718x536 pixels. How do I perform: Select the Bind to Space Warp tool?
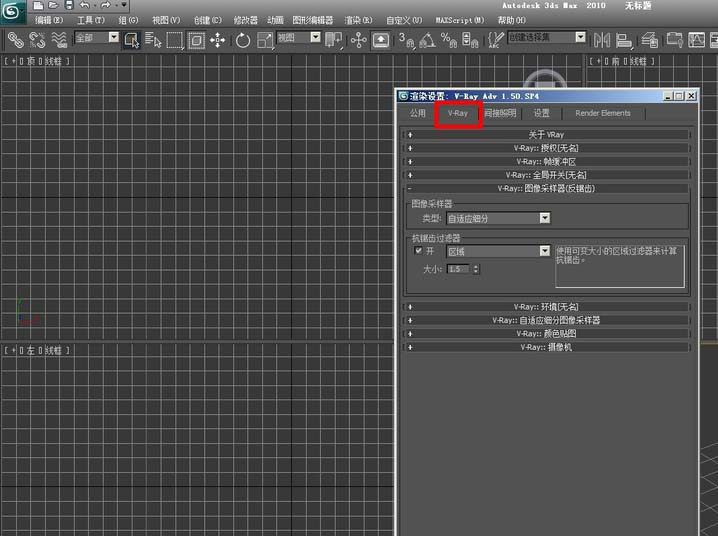[x=59, y=40]
